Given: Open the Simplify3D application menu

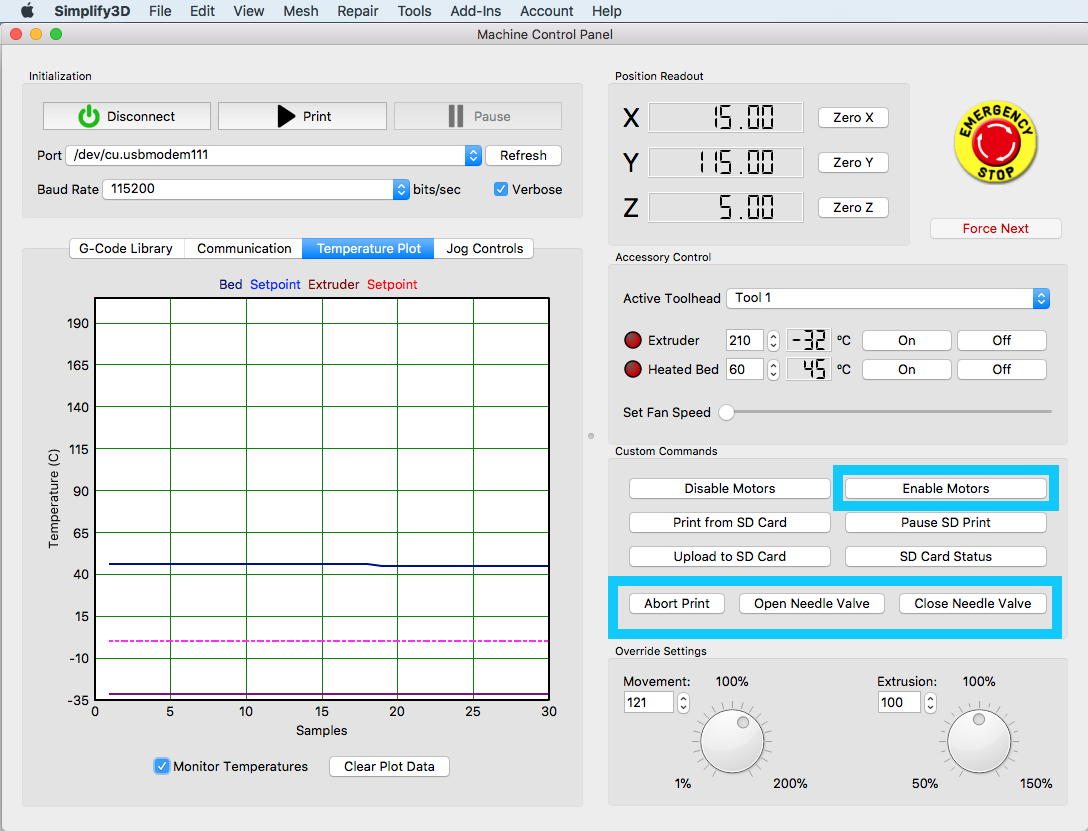Looking at the screenshot, I should pos(92,11).
